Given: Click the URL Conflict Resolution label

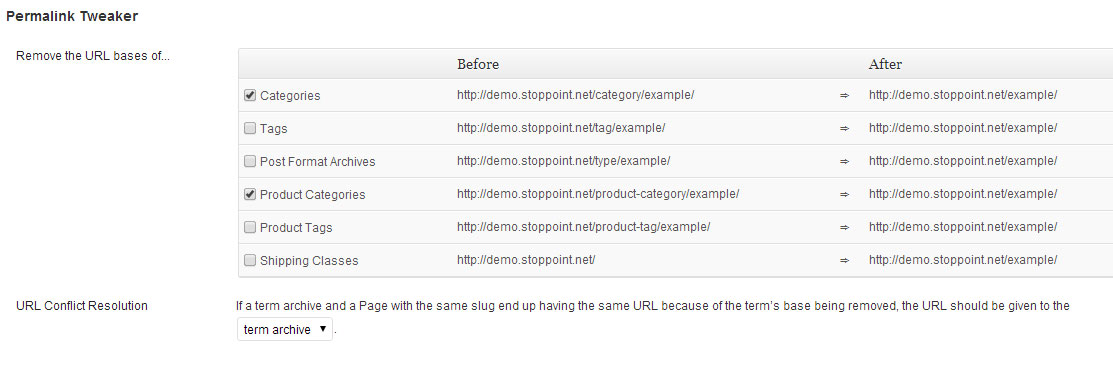Looking at the screenshot, I should coord(82,306).
